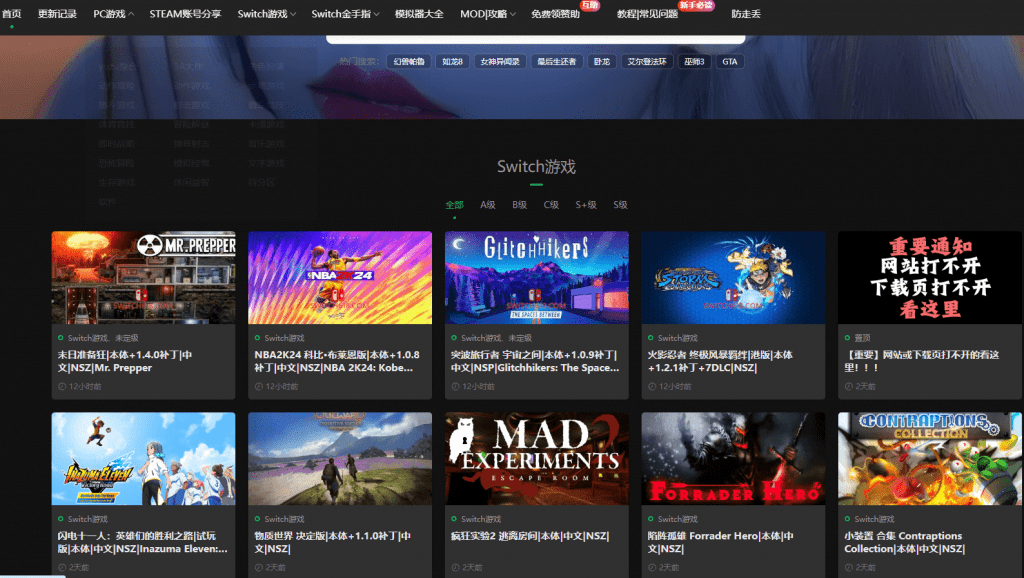1024x578 pixels.
Task: Expand the Switch游戏 navigation dropdown
Action: (x=266, y=14)
